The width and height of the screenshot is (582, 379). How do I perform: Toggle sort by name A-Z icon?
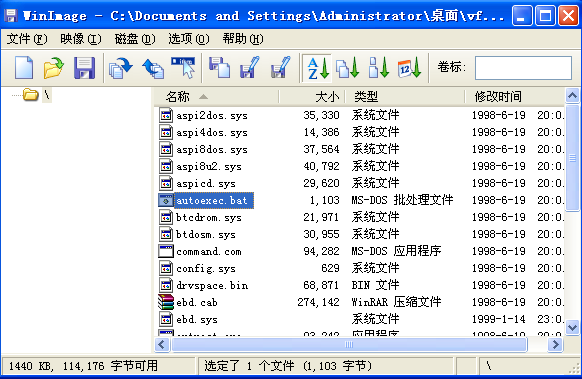[318, 68]
